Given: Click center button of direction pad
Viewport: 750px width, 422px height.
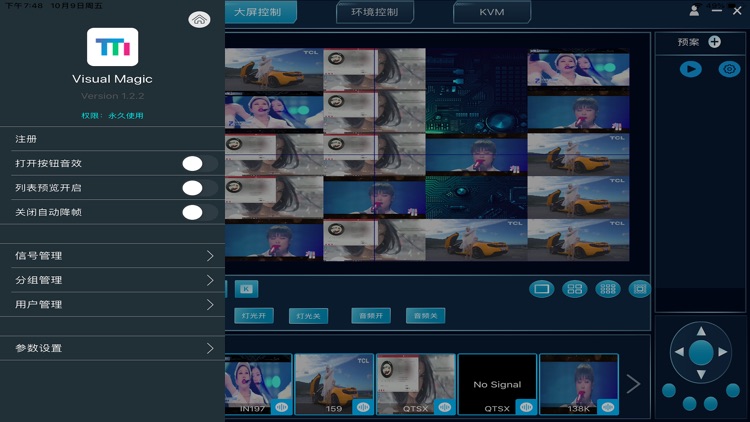Looking at the screenshot, I should pyautogui.click(x=701, y=353).
